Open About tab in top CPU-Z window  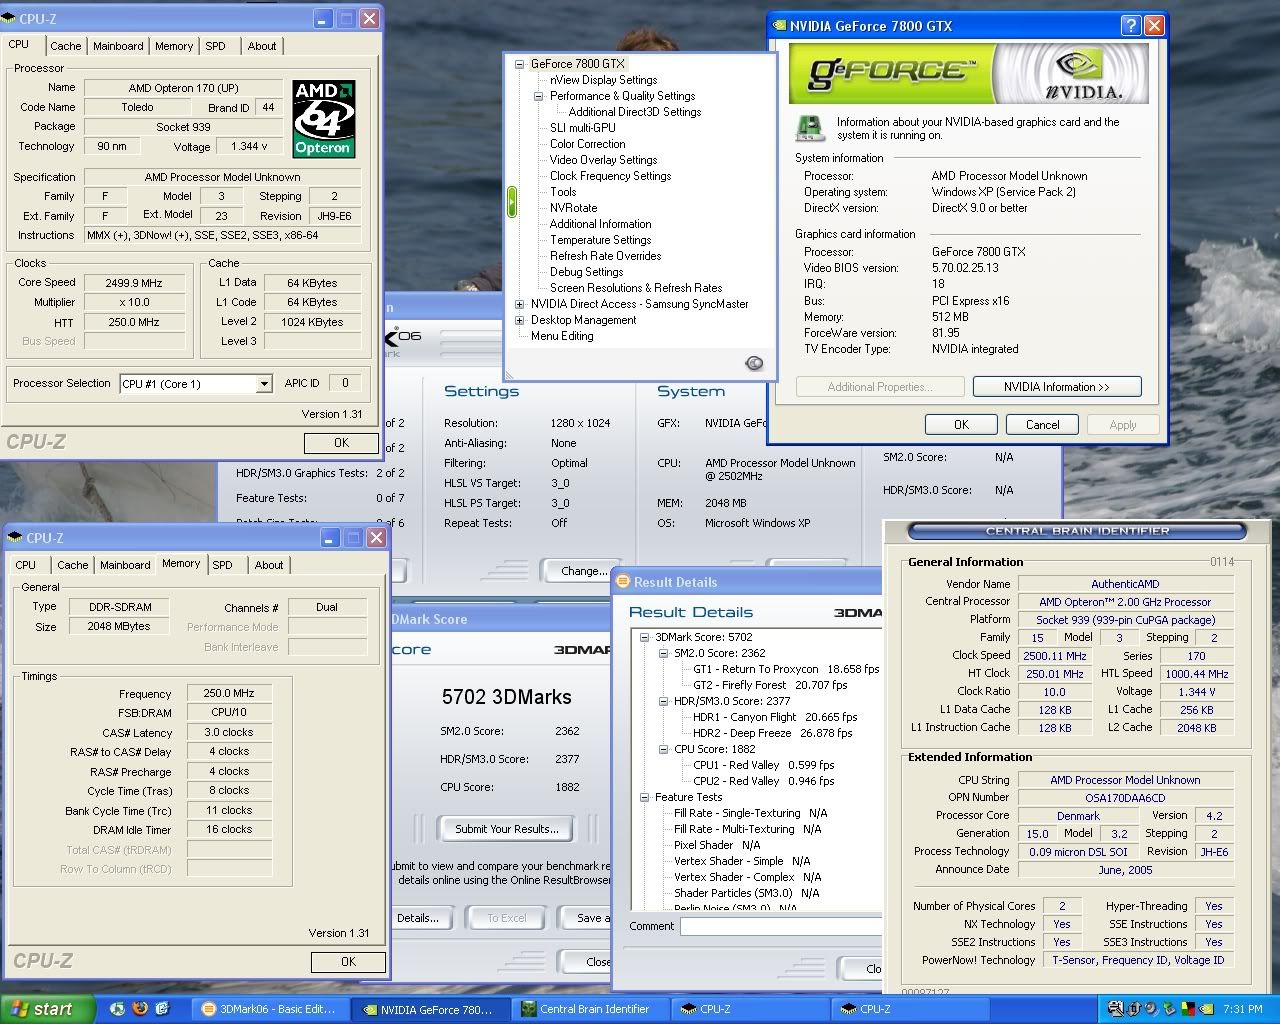262,46
